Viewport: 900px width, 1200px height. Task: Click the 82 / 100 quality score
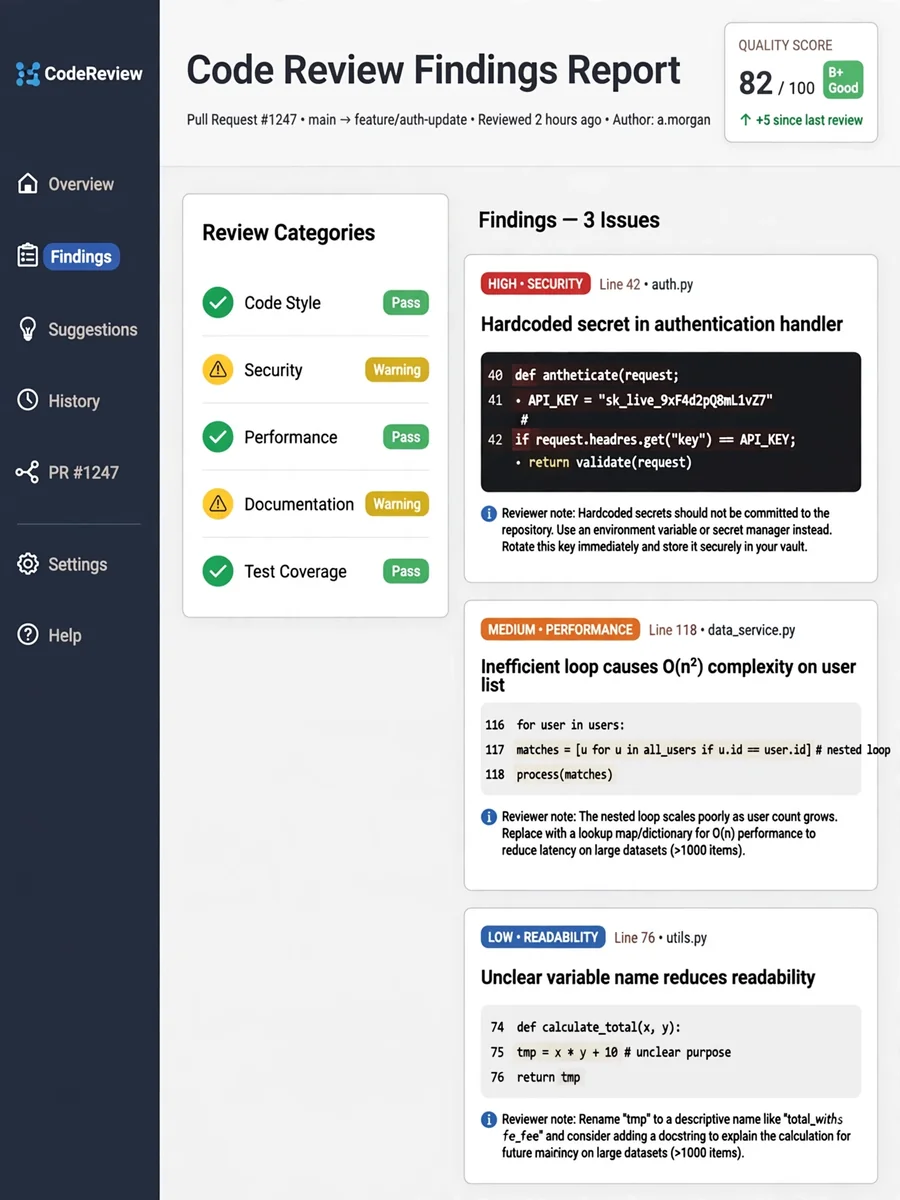tap(776, 84)
